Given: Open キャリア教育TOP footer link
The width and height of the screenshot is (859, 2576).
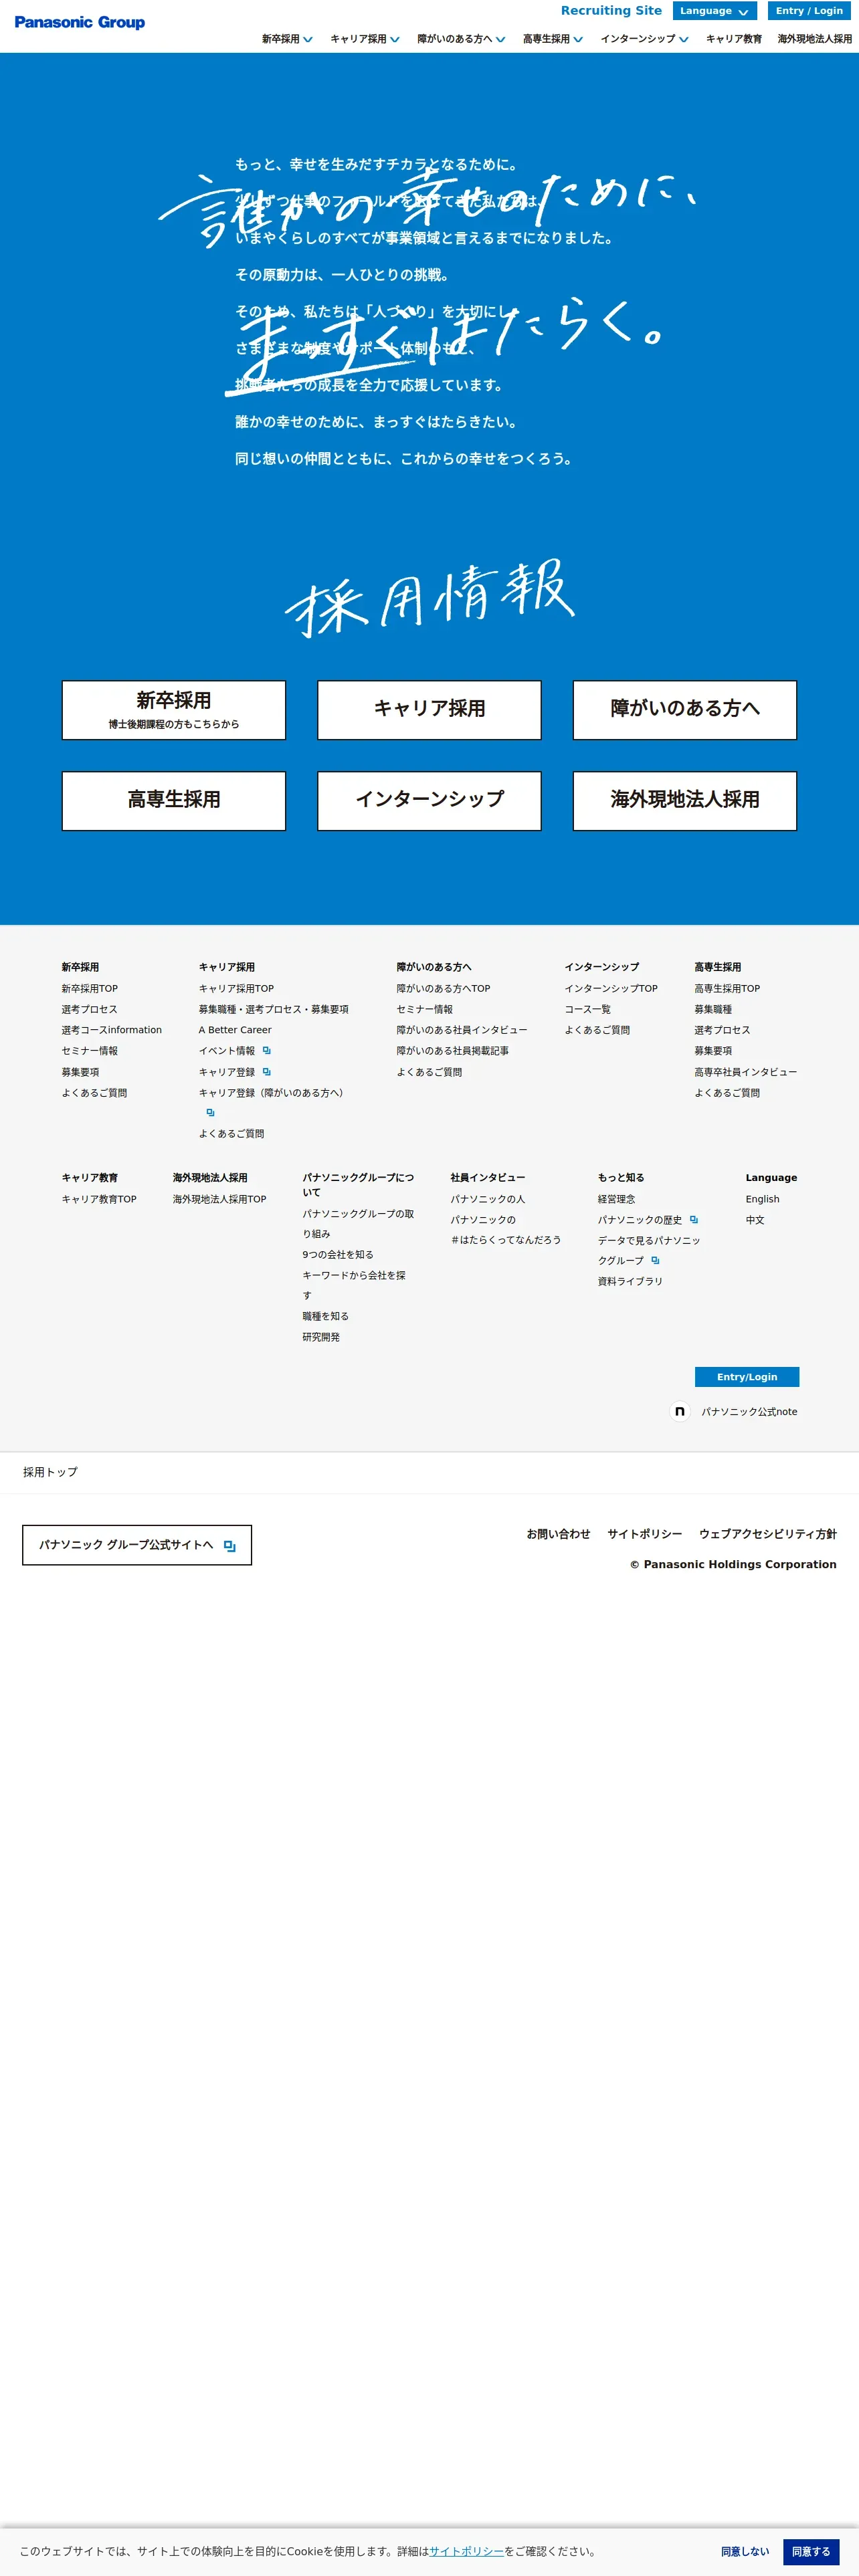Looking at the screenshot, I should [x=99, y=1199].
